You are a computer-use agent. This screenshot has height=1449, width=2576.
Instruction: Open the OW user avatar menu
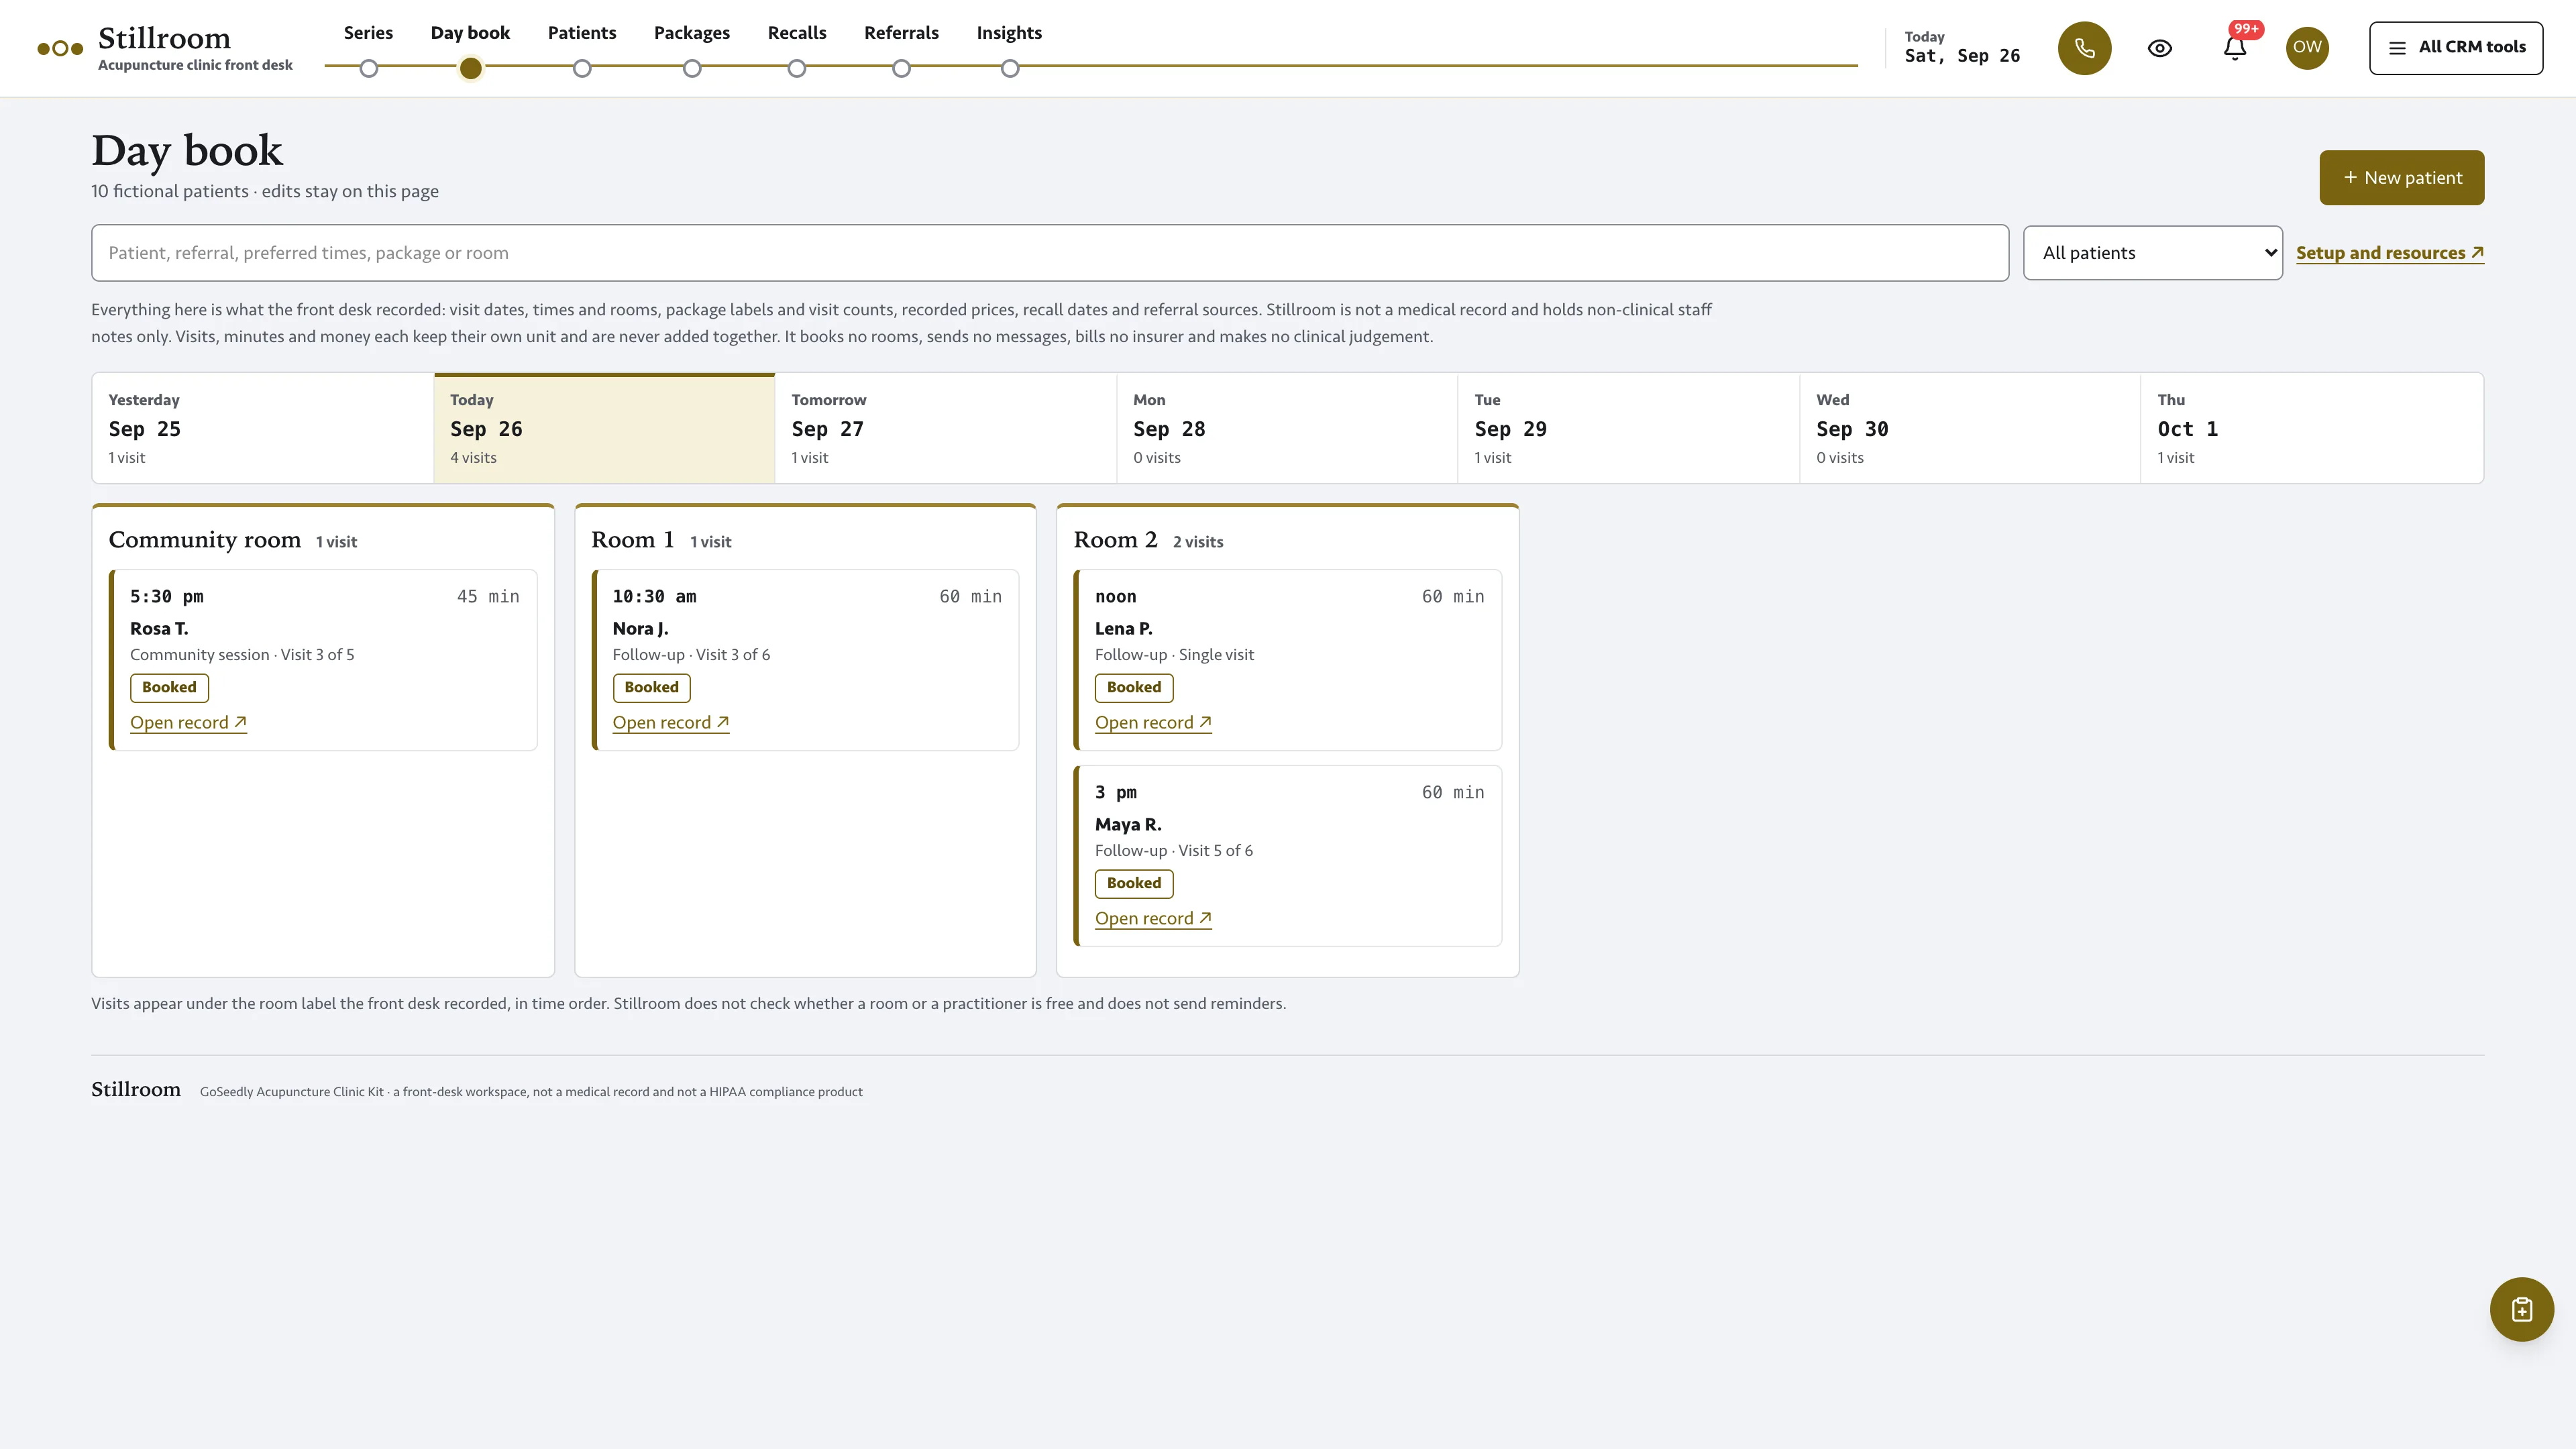coord(2307,48)
